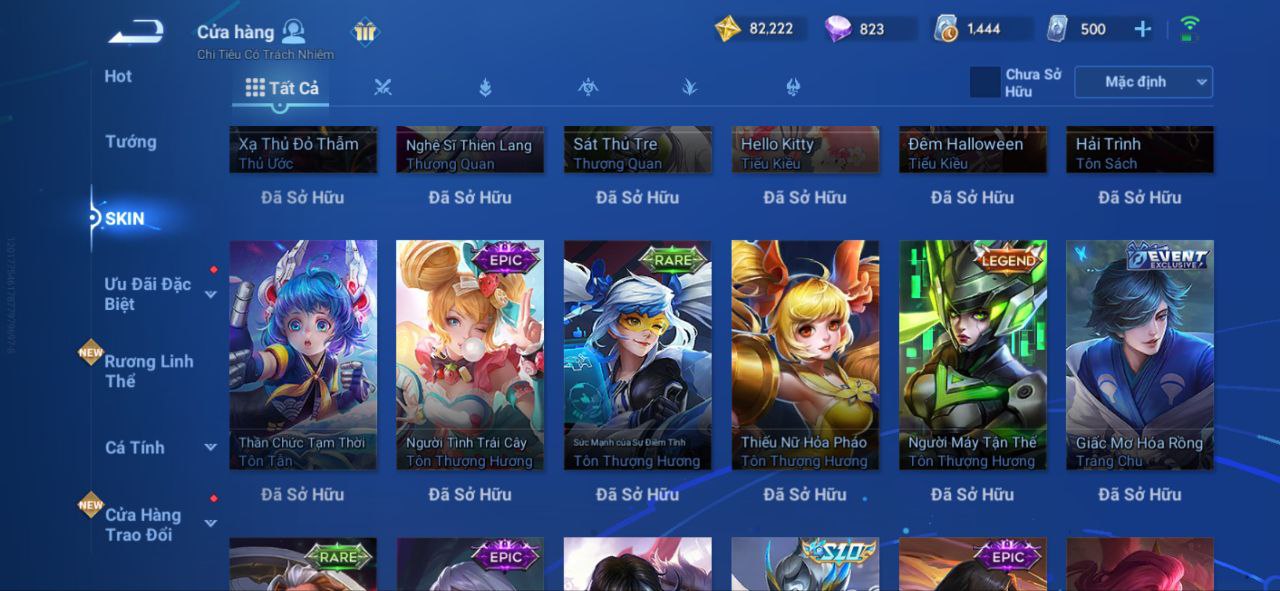
Task: Check the green wifi signal icon
Action: [x=1190, y=28]
